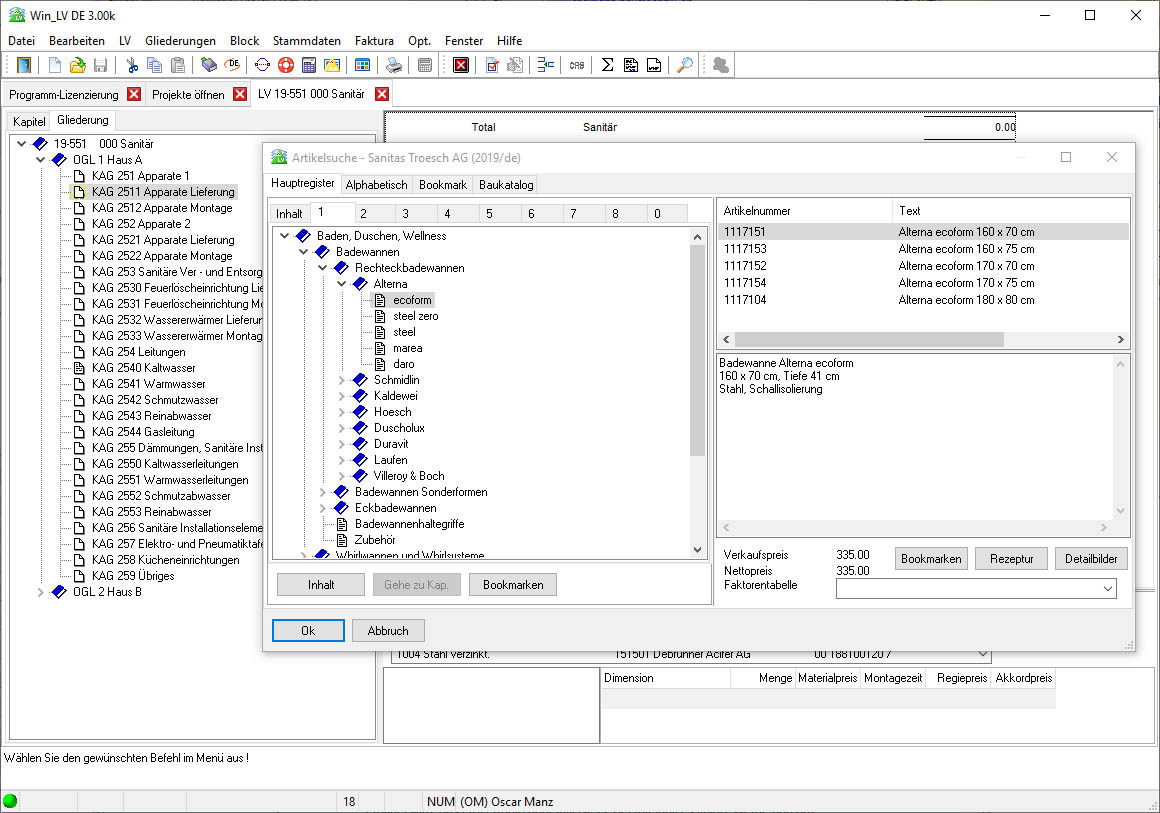The image size is (1160, 813).
Task: Click the Rezeptur button
Action: click(x=1011, y=559)
